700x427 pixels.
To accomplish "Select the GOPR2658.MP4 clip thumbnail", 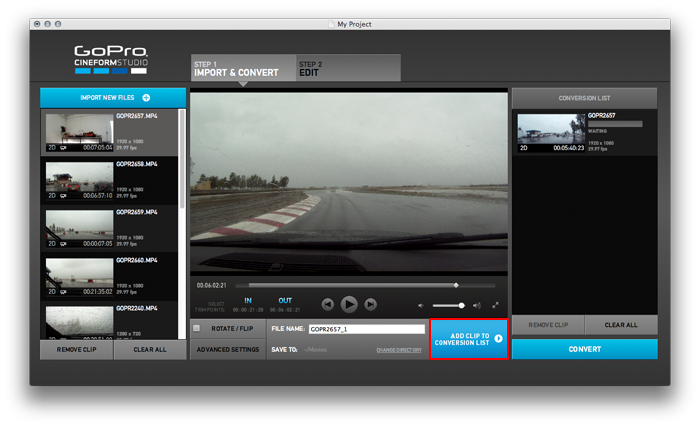I will click(79, 181).
